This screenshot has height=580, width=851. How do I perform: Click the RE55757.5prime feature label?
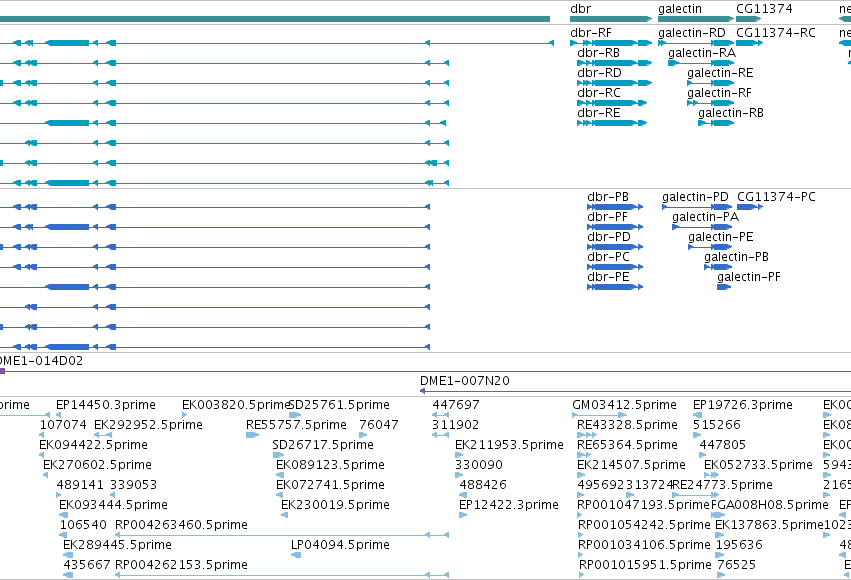[x=296, y=425]
